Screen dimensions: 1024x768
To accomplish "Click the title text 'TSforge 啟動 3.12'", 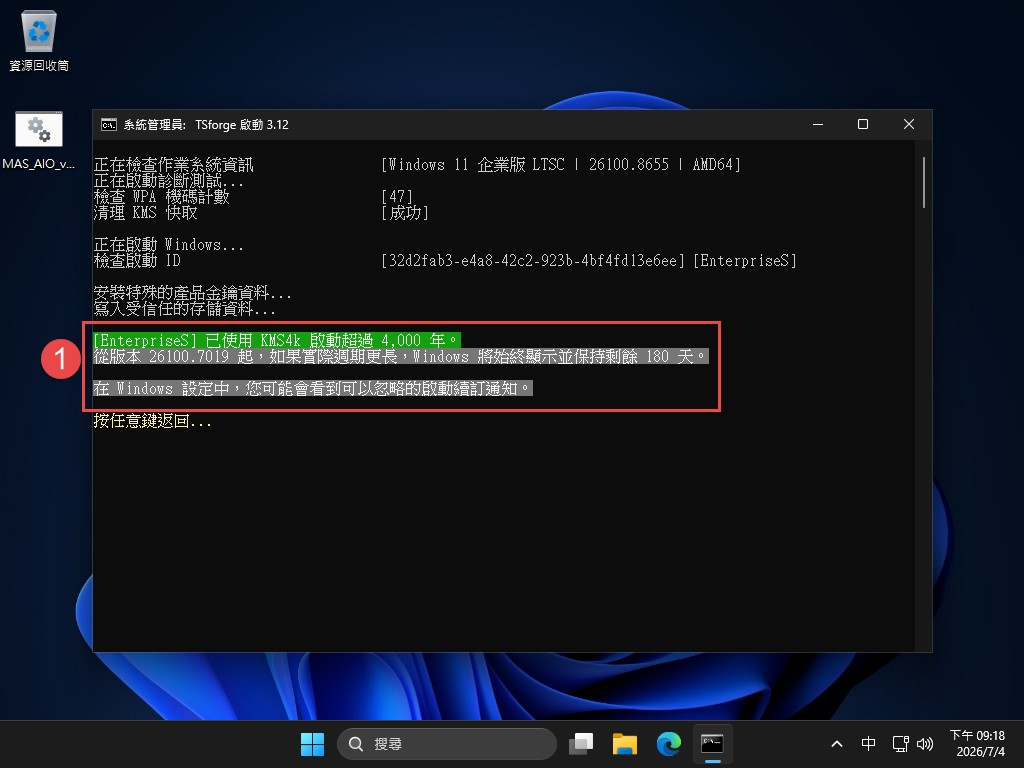I will [x=242, y=125].
